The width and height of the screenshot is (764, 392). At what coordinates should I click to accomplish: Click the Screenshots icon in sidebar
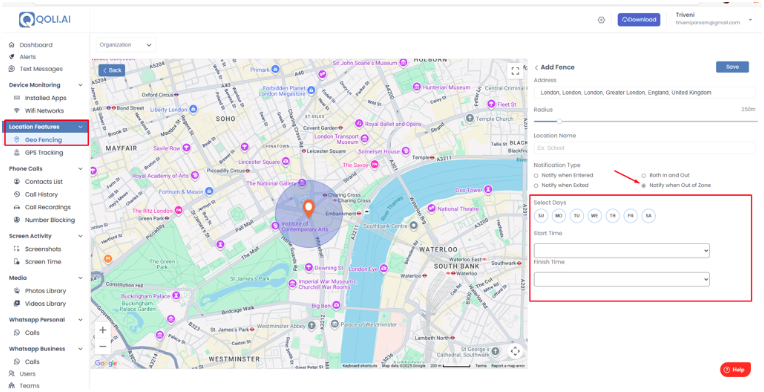coord(17,249)
